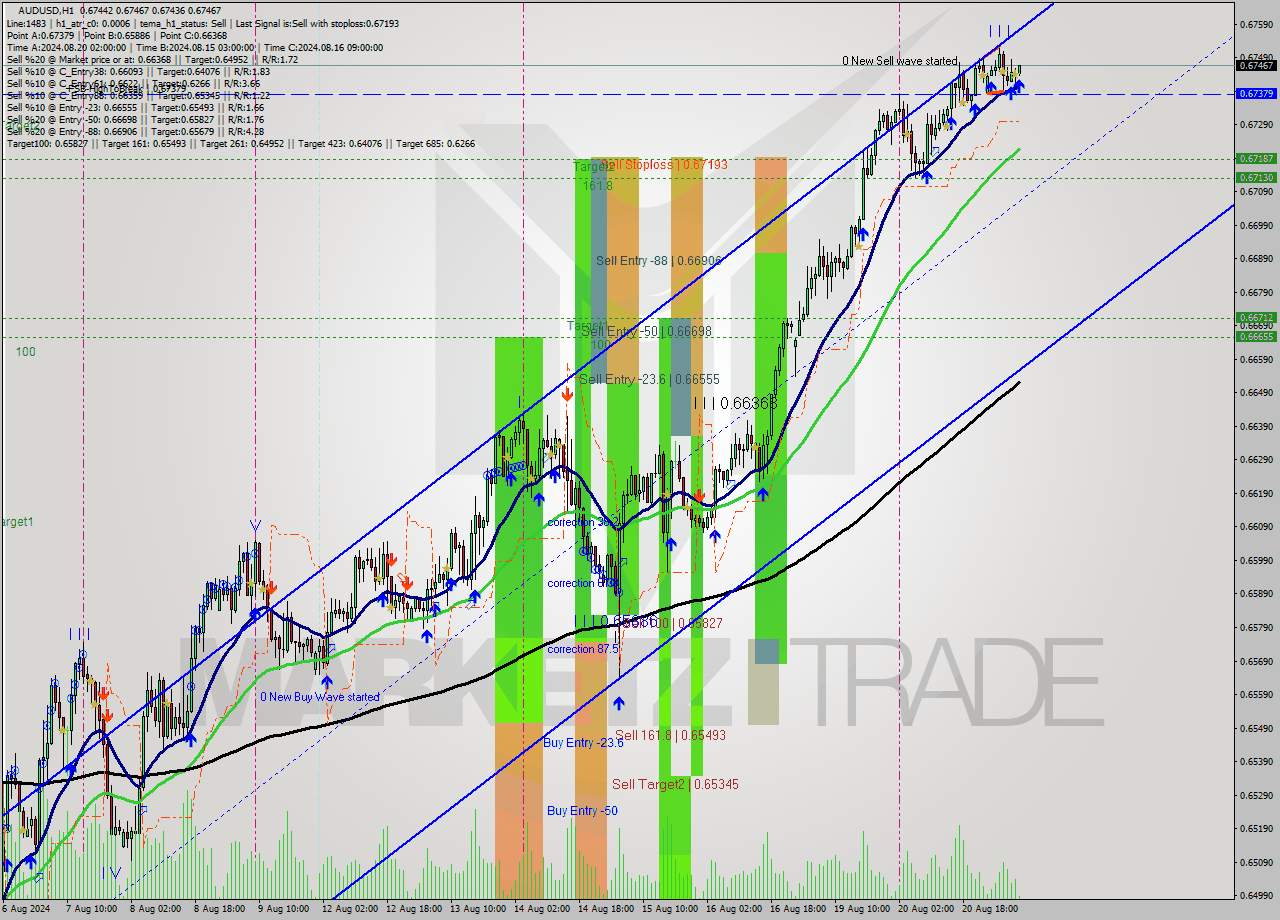
Task: Select the 'correction 87.5' label
Action: tap(583, 649)
